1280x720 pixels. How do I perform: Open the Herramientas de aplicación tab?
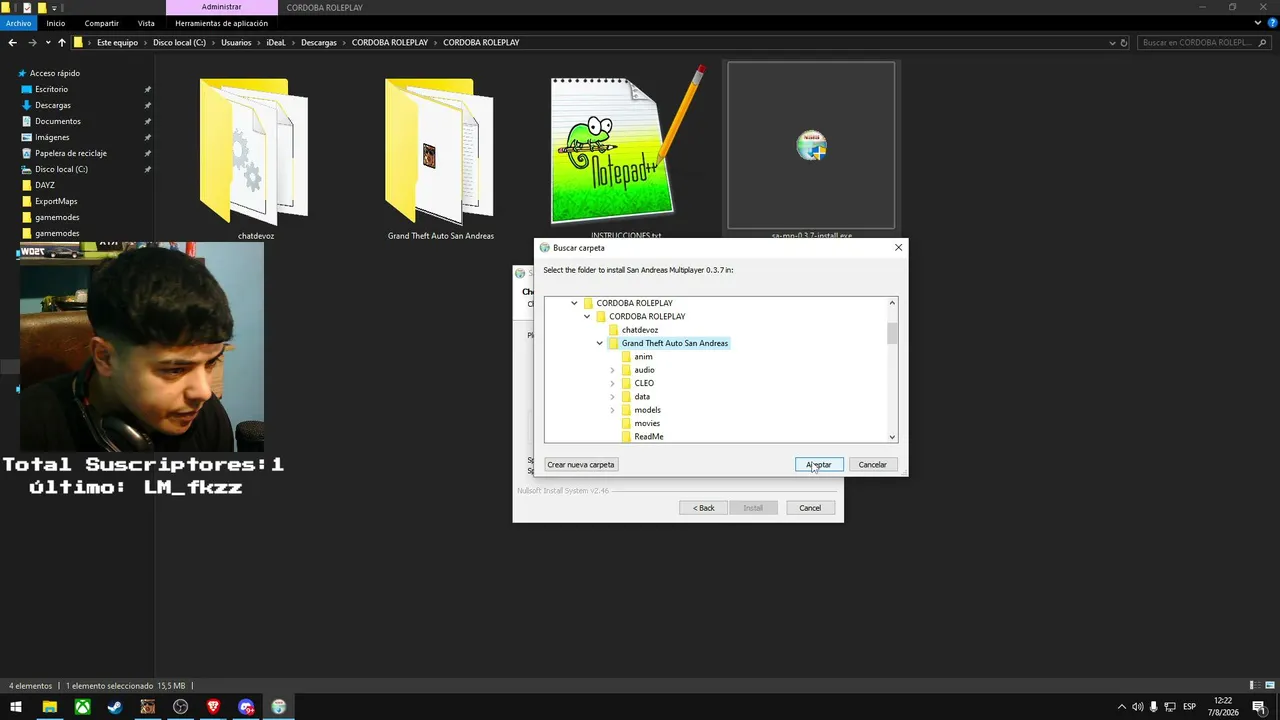[x=221, y=23]
